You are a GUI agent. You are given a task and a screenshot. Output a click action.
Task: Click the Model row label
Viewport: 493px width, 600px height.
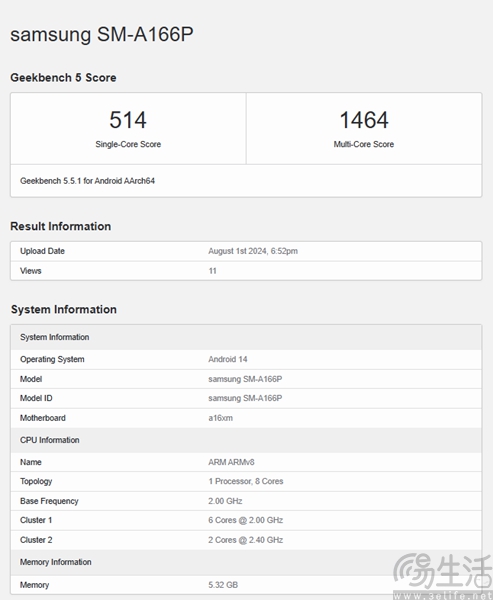coord(31,379)
